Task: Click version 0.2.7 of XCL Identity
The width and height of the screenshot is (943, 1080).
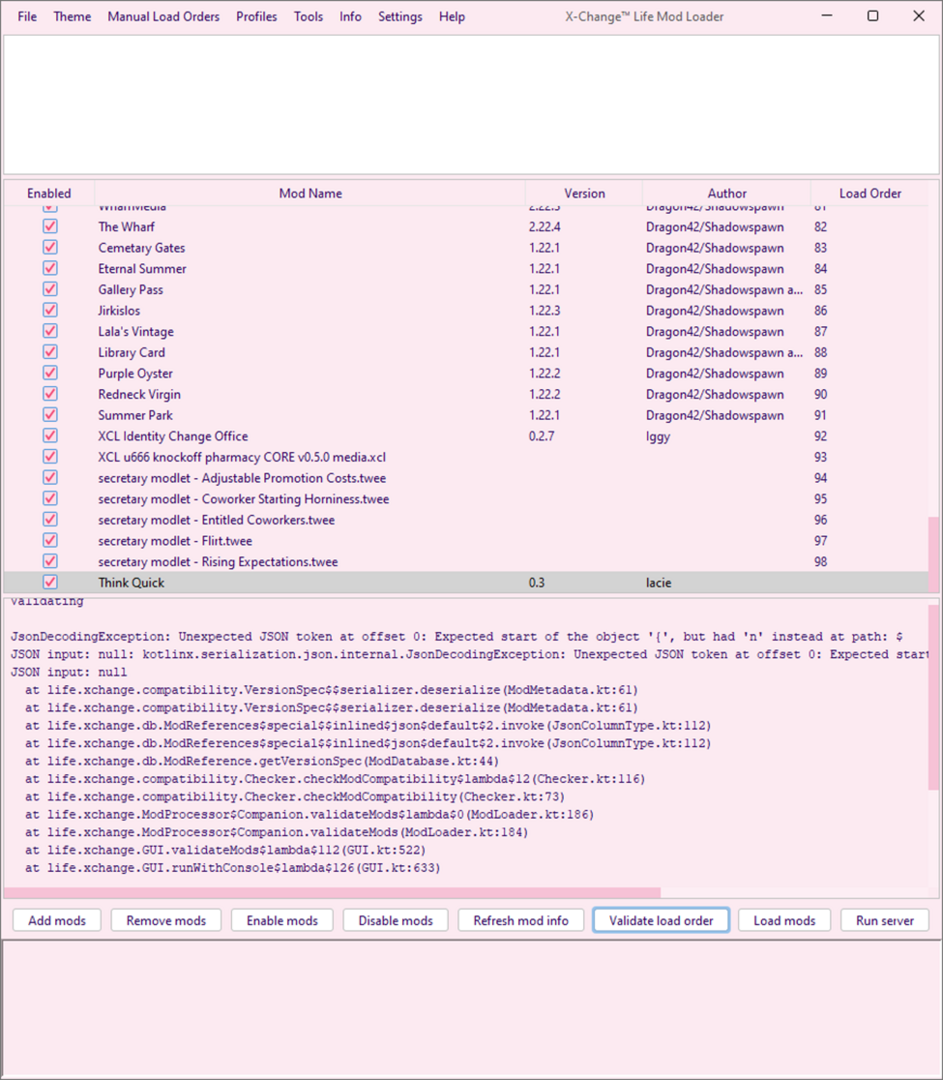Action: 541,436
